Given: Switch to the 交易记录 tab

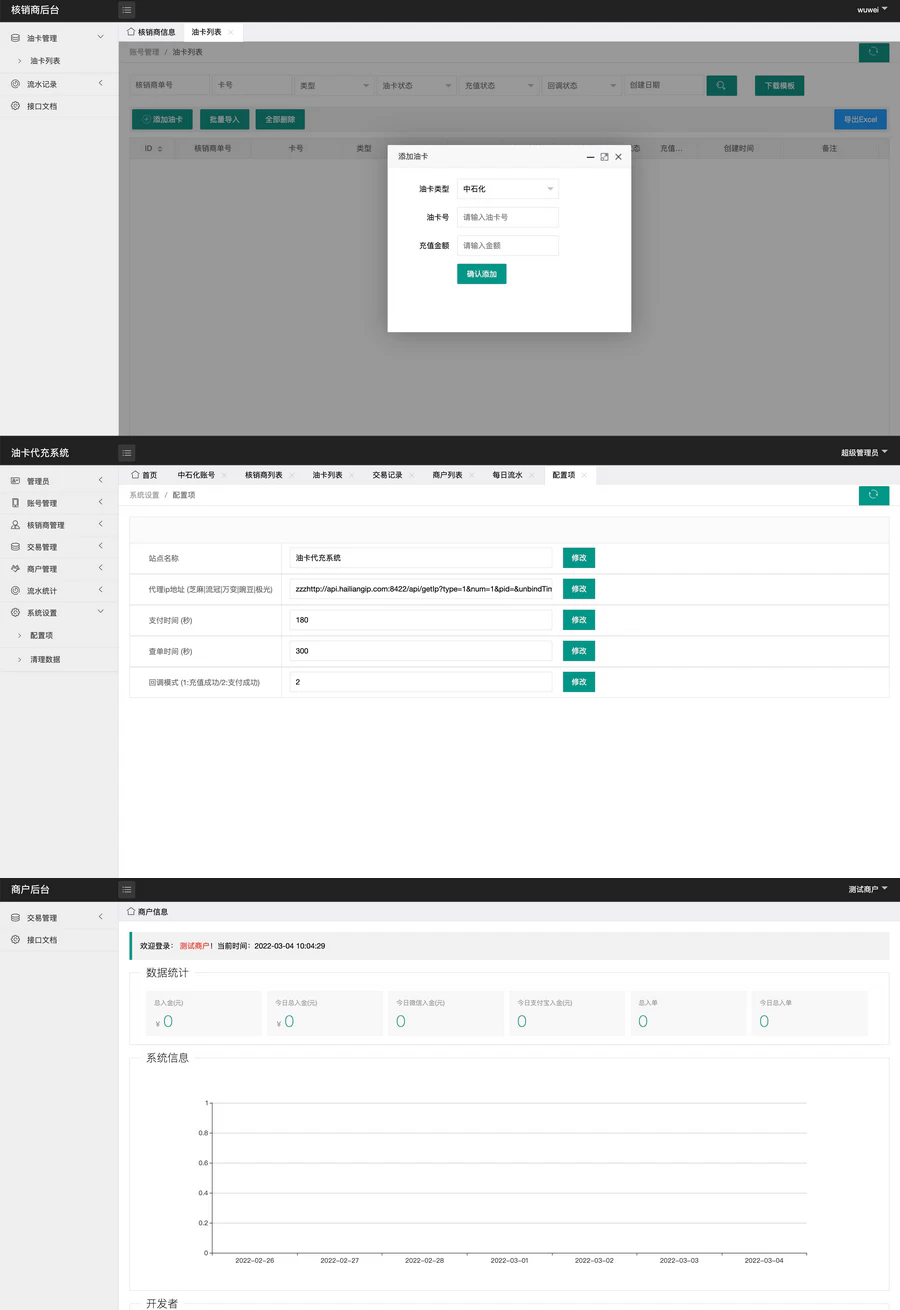Looking at the screenshot, I should (x=387, y=475).
